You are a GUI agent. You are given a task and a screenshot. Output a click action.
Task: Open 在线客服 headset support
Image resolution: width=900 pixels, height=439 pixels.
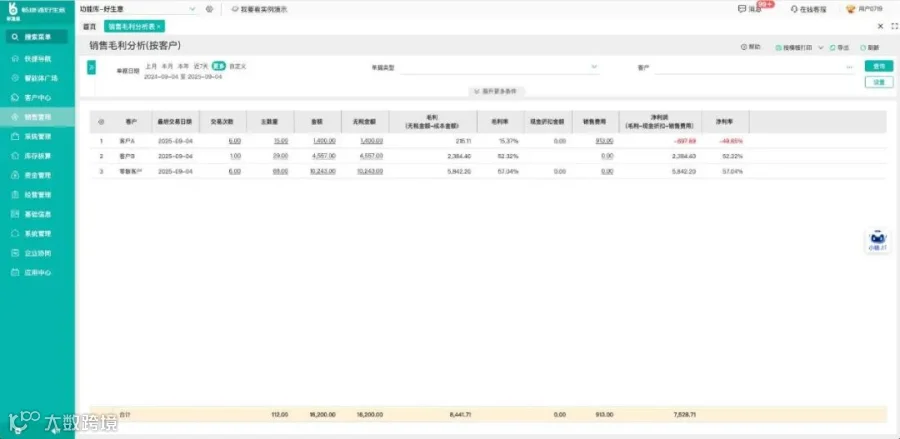808,9
